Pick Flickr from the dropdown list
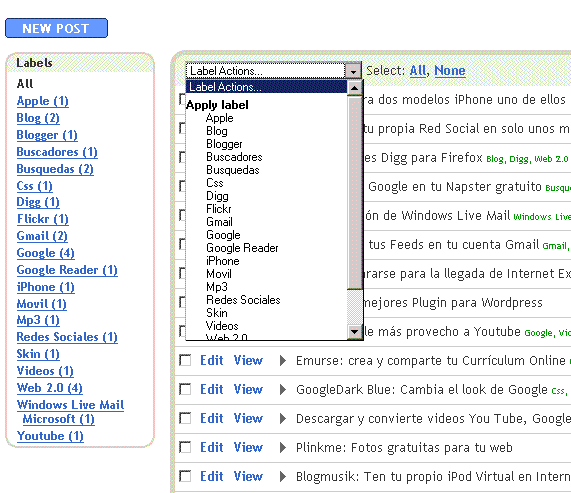 (x=218, y=209)
